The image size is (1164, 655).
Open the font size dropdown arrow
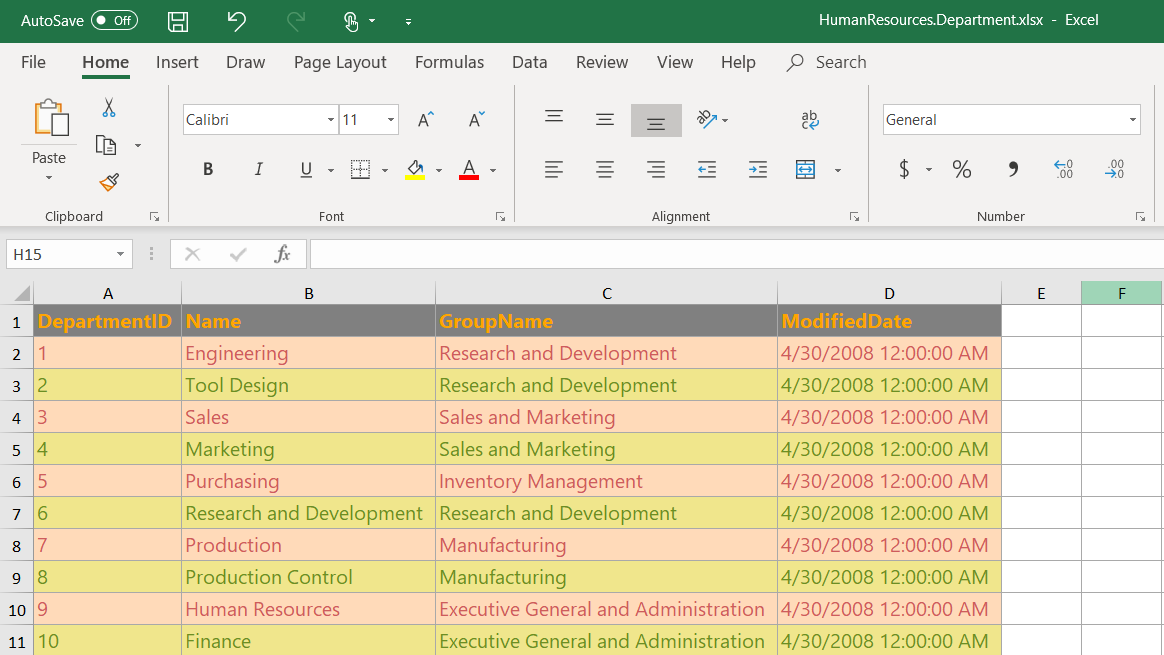390,120
